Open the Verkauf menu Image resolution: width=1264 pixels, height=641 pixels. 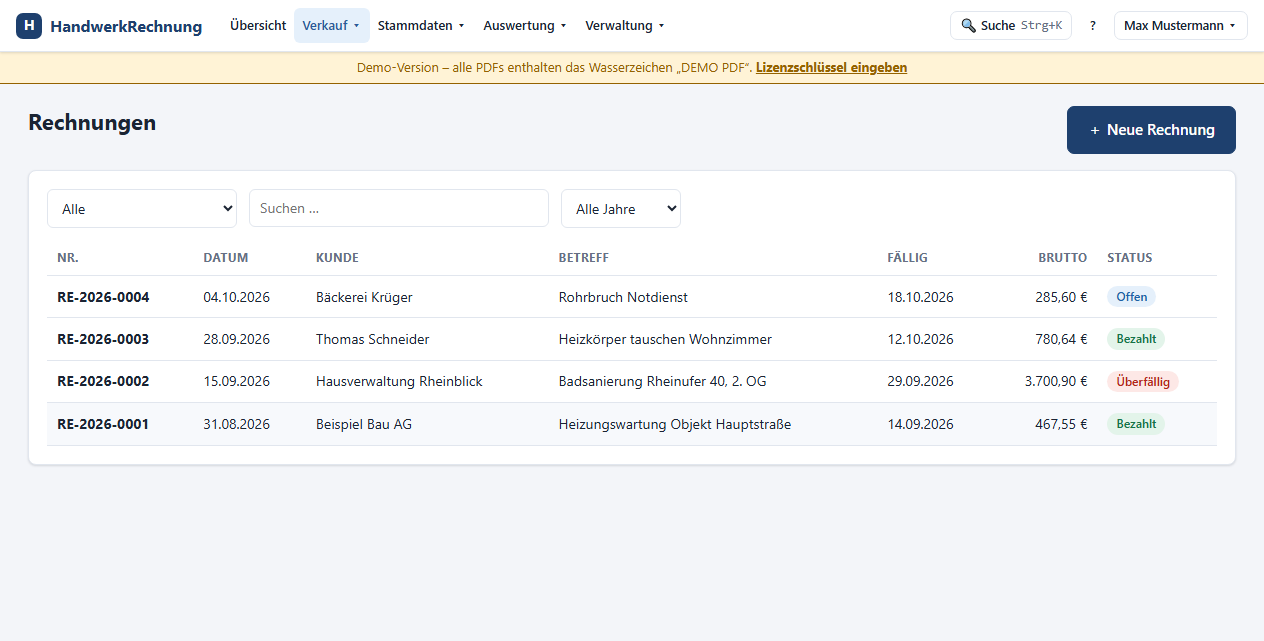331,26
